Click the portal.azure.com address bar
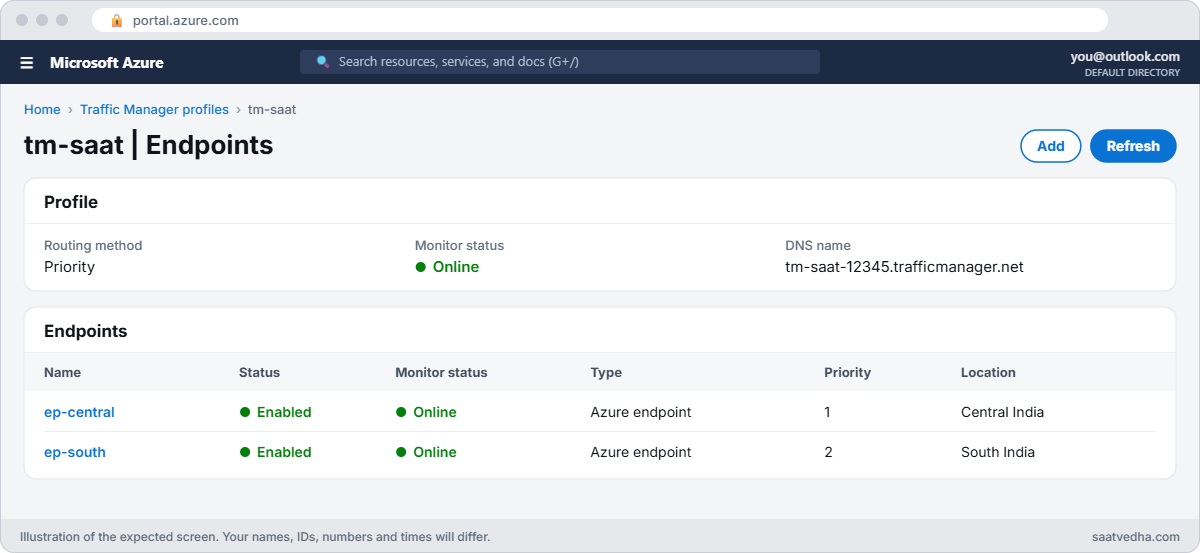Screen dimensions: 1200x553 [x=600, y=20]
